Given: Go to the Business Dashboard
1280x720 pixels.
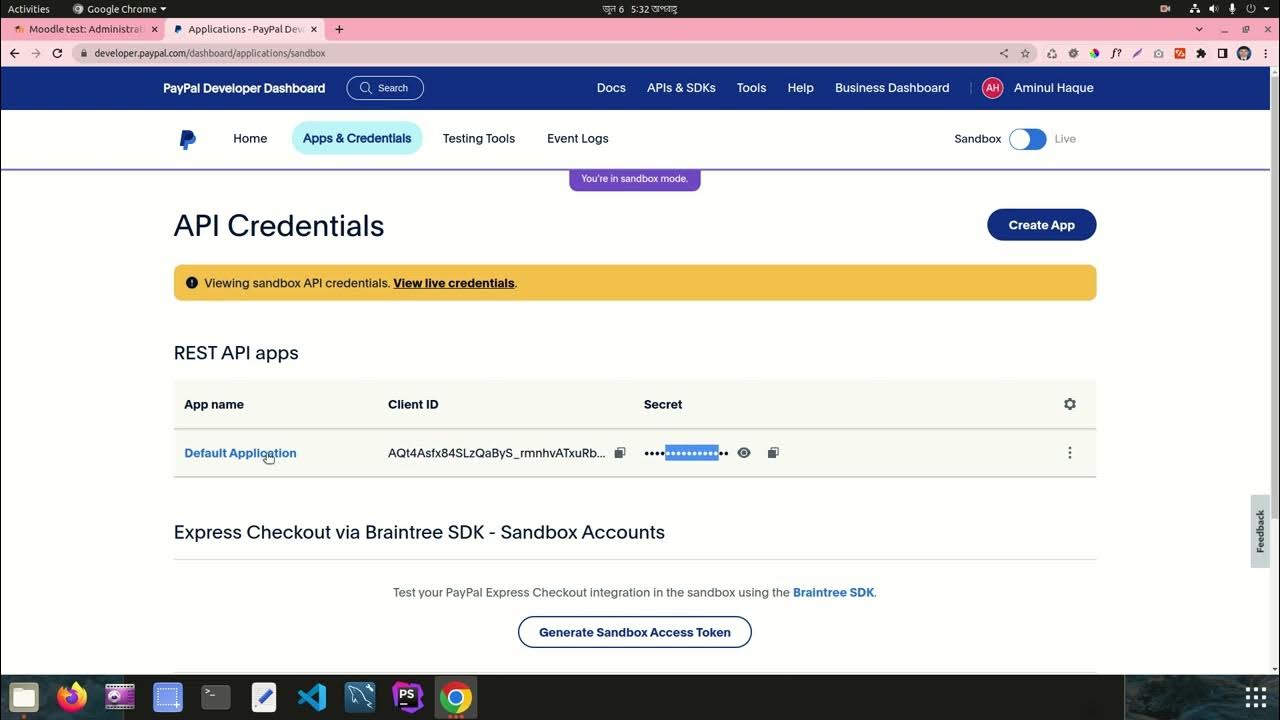Looking at the screenshot, I should (x=892, y=88).
